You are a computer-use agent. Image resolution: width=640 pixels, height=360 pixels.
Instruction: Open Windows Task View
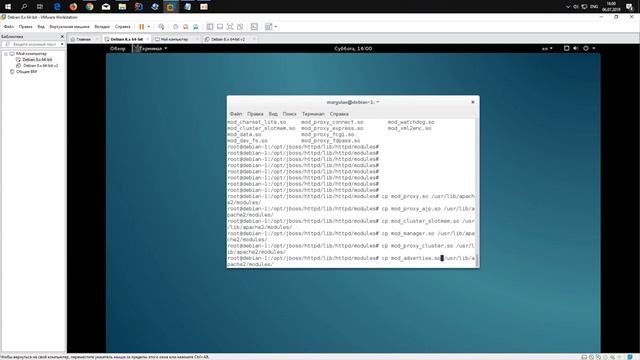40,7
